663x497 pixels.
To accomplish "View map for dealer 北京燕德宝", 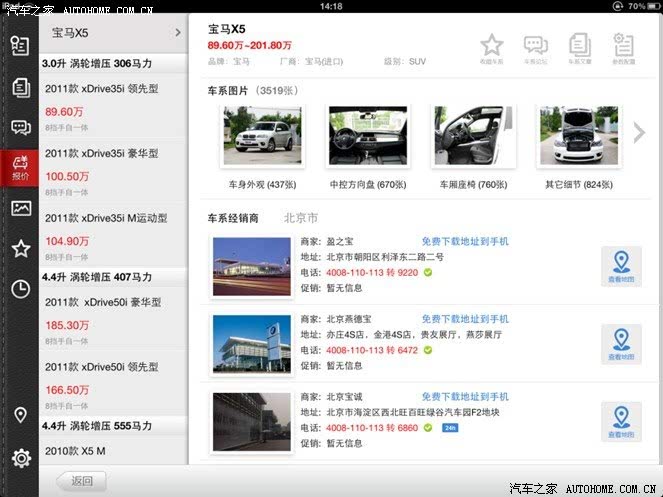I will [621, 344].
